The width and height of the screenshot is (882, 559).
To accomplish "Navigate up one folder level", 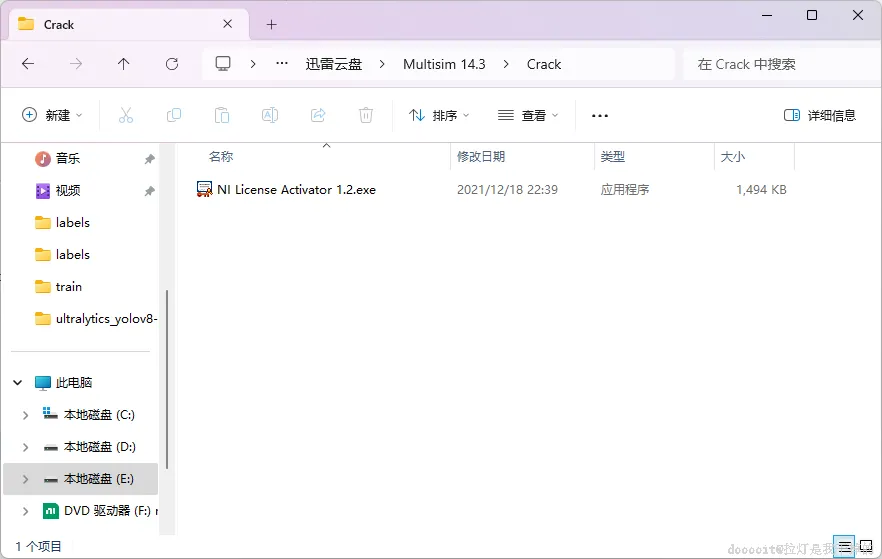I will click(x=124, y=64).
